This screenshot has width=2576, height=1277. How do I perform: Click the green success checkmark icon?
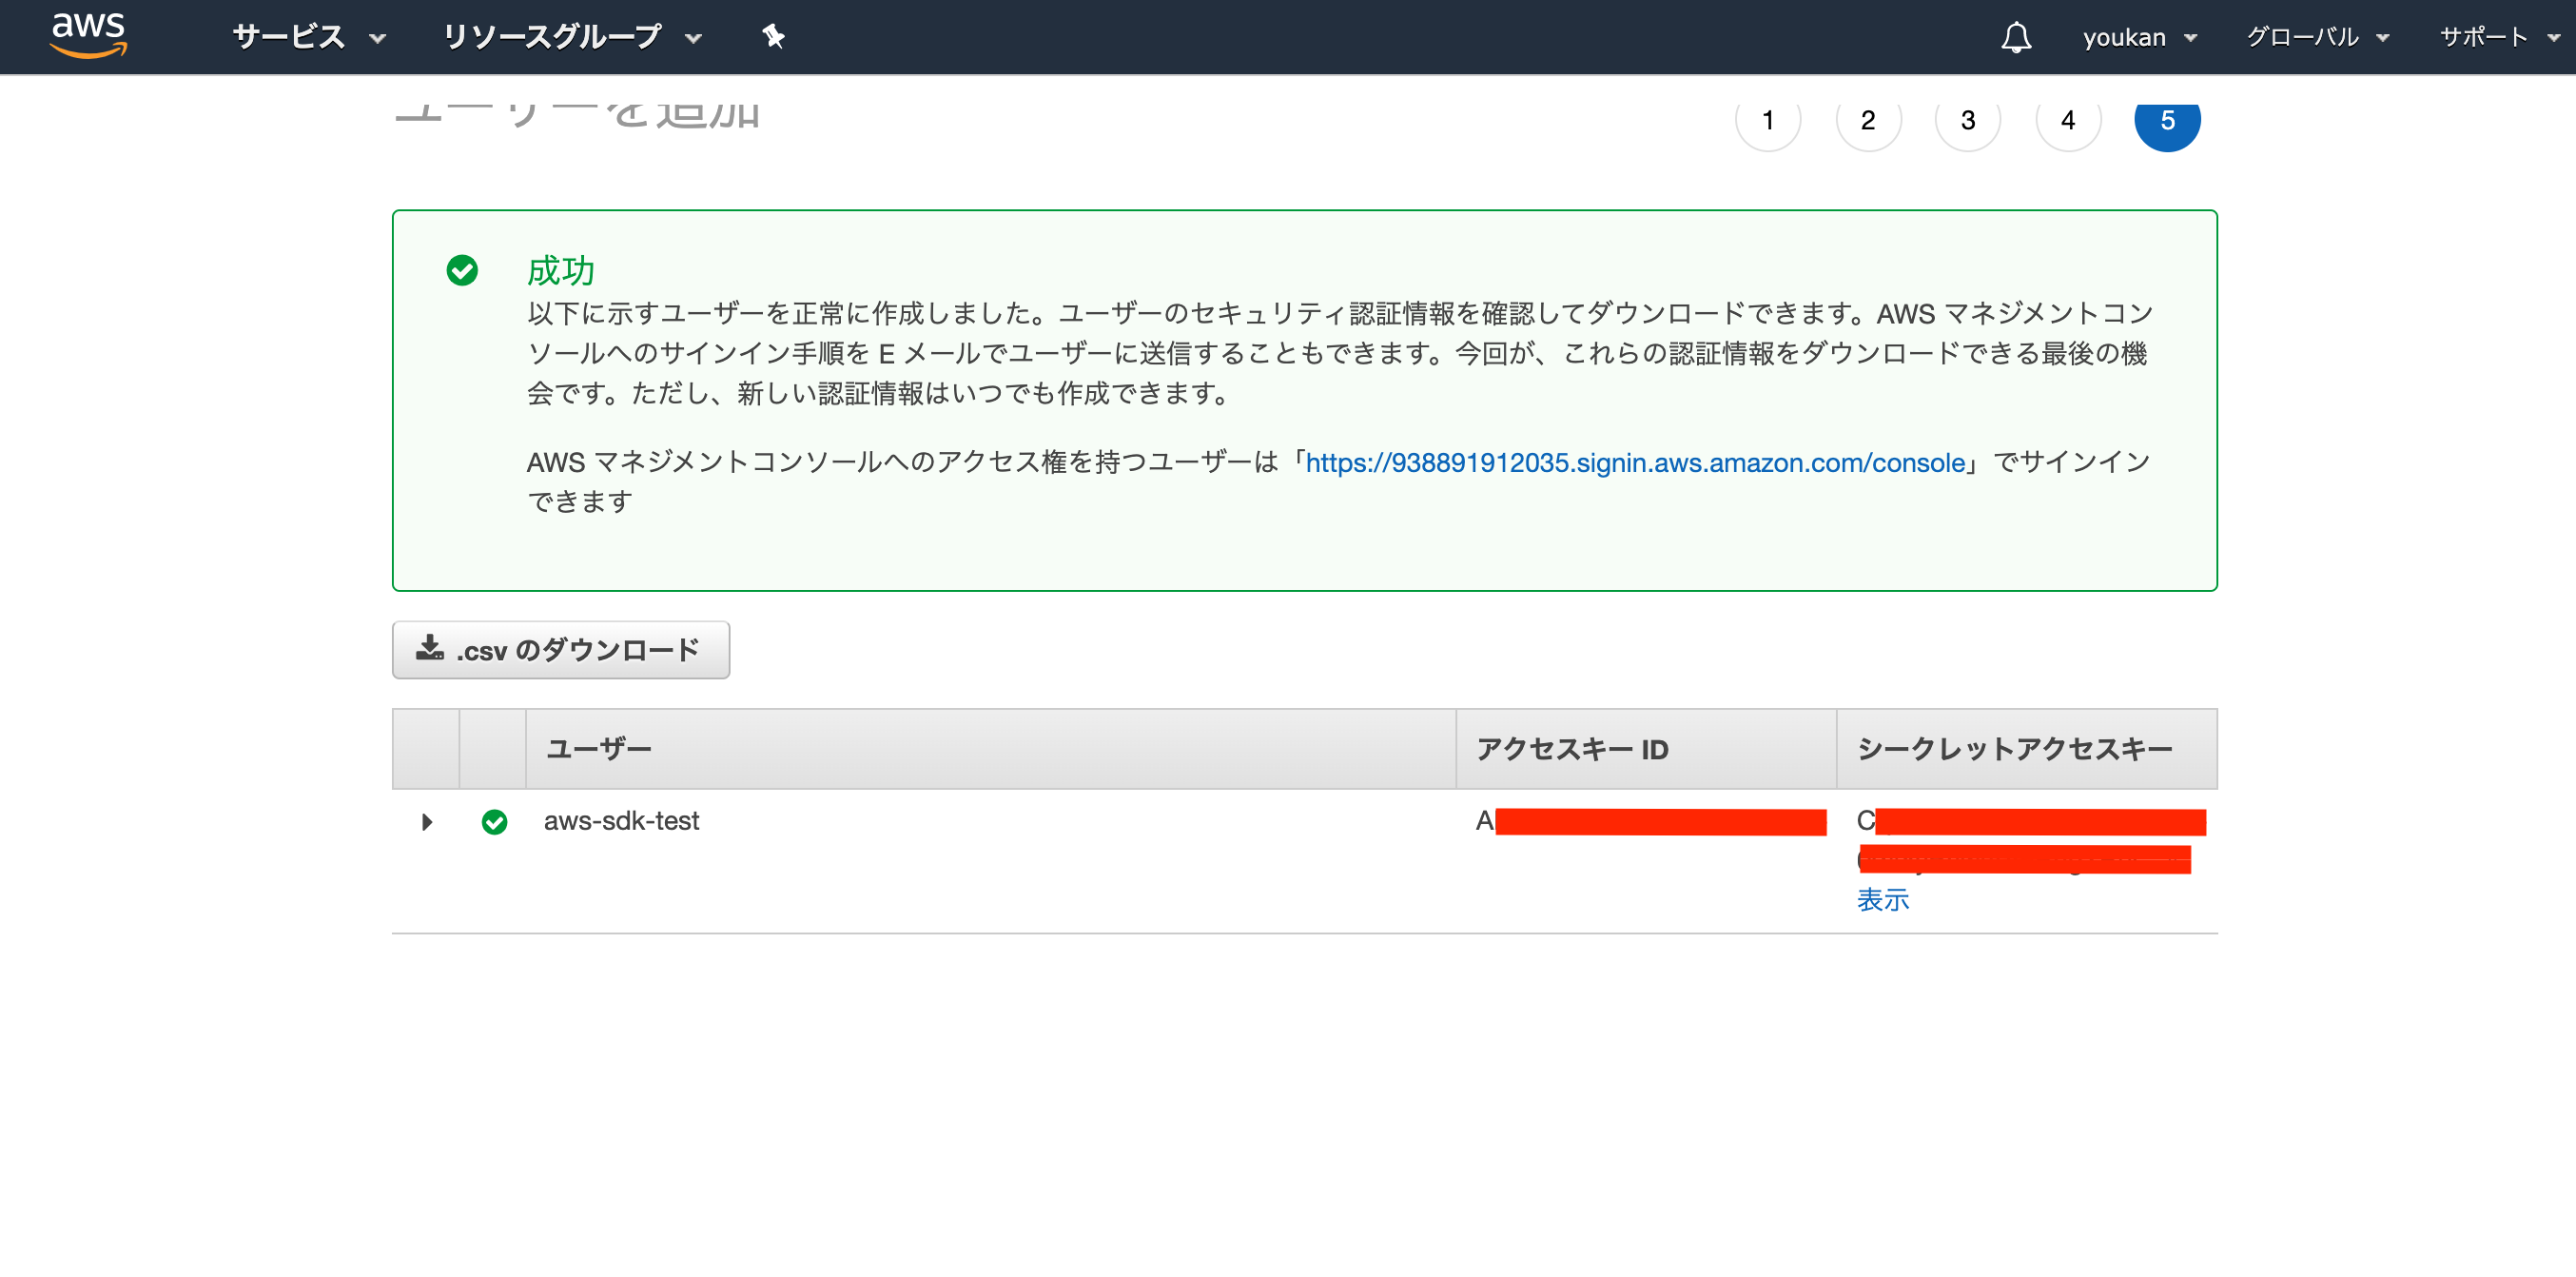click(462, 270)
